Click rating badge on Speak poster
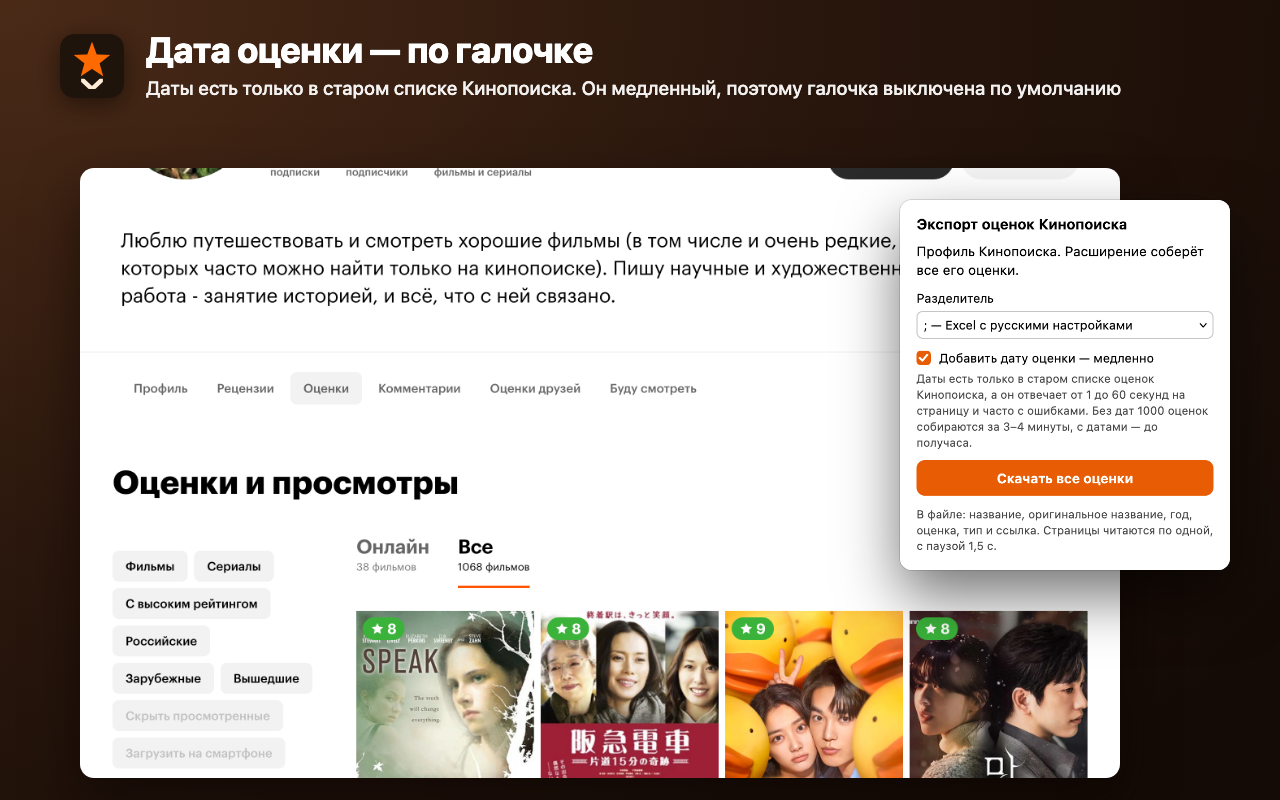This screenshot has height=800, width=1280. point(385,629)
